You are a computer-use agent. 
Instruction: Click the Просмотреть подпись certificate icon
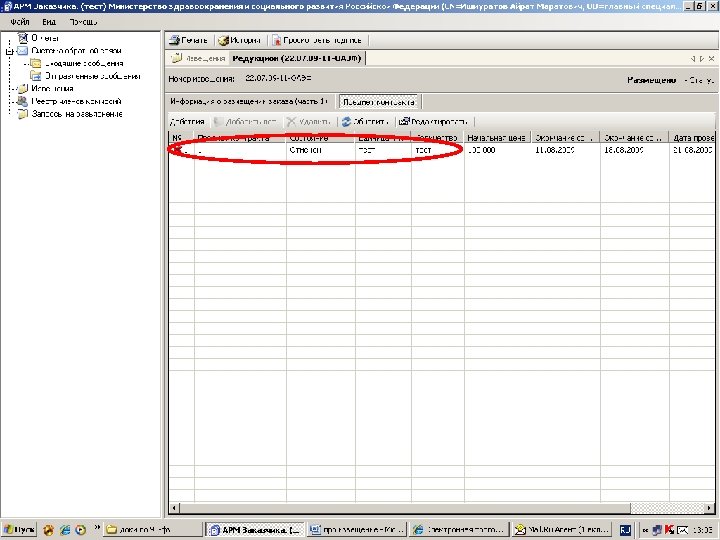click(276, 40)
